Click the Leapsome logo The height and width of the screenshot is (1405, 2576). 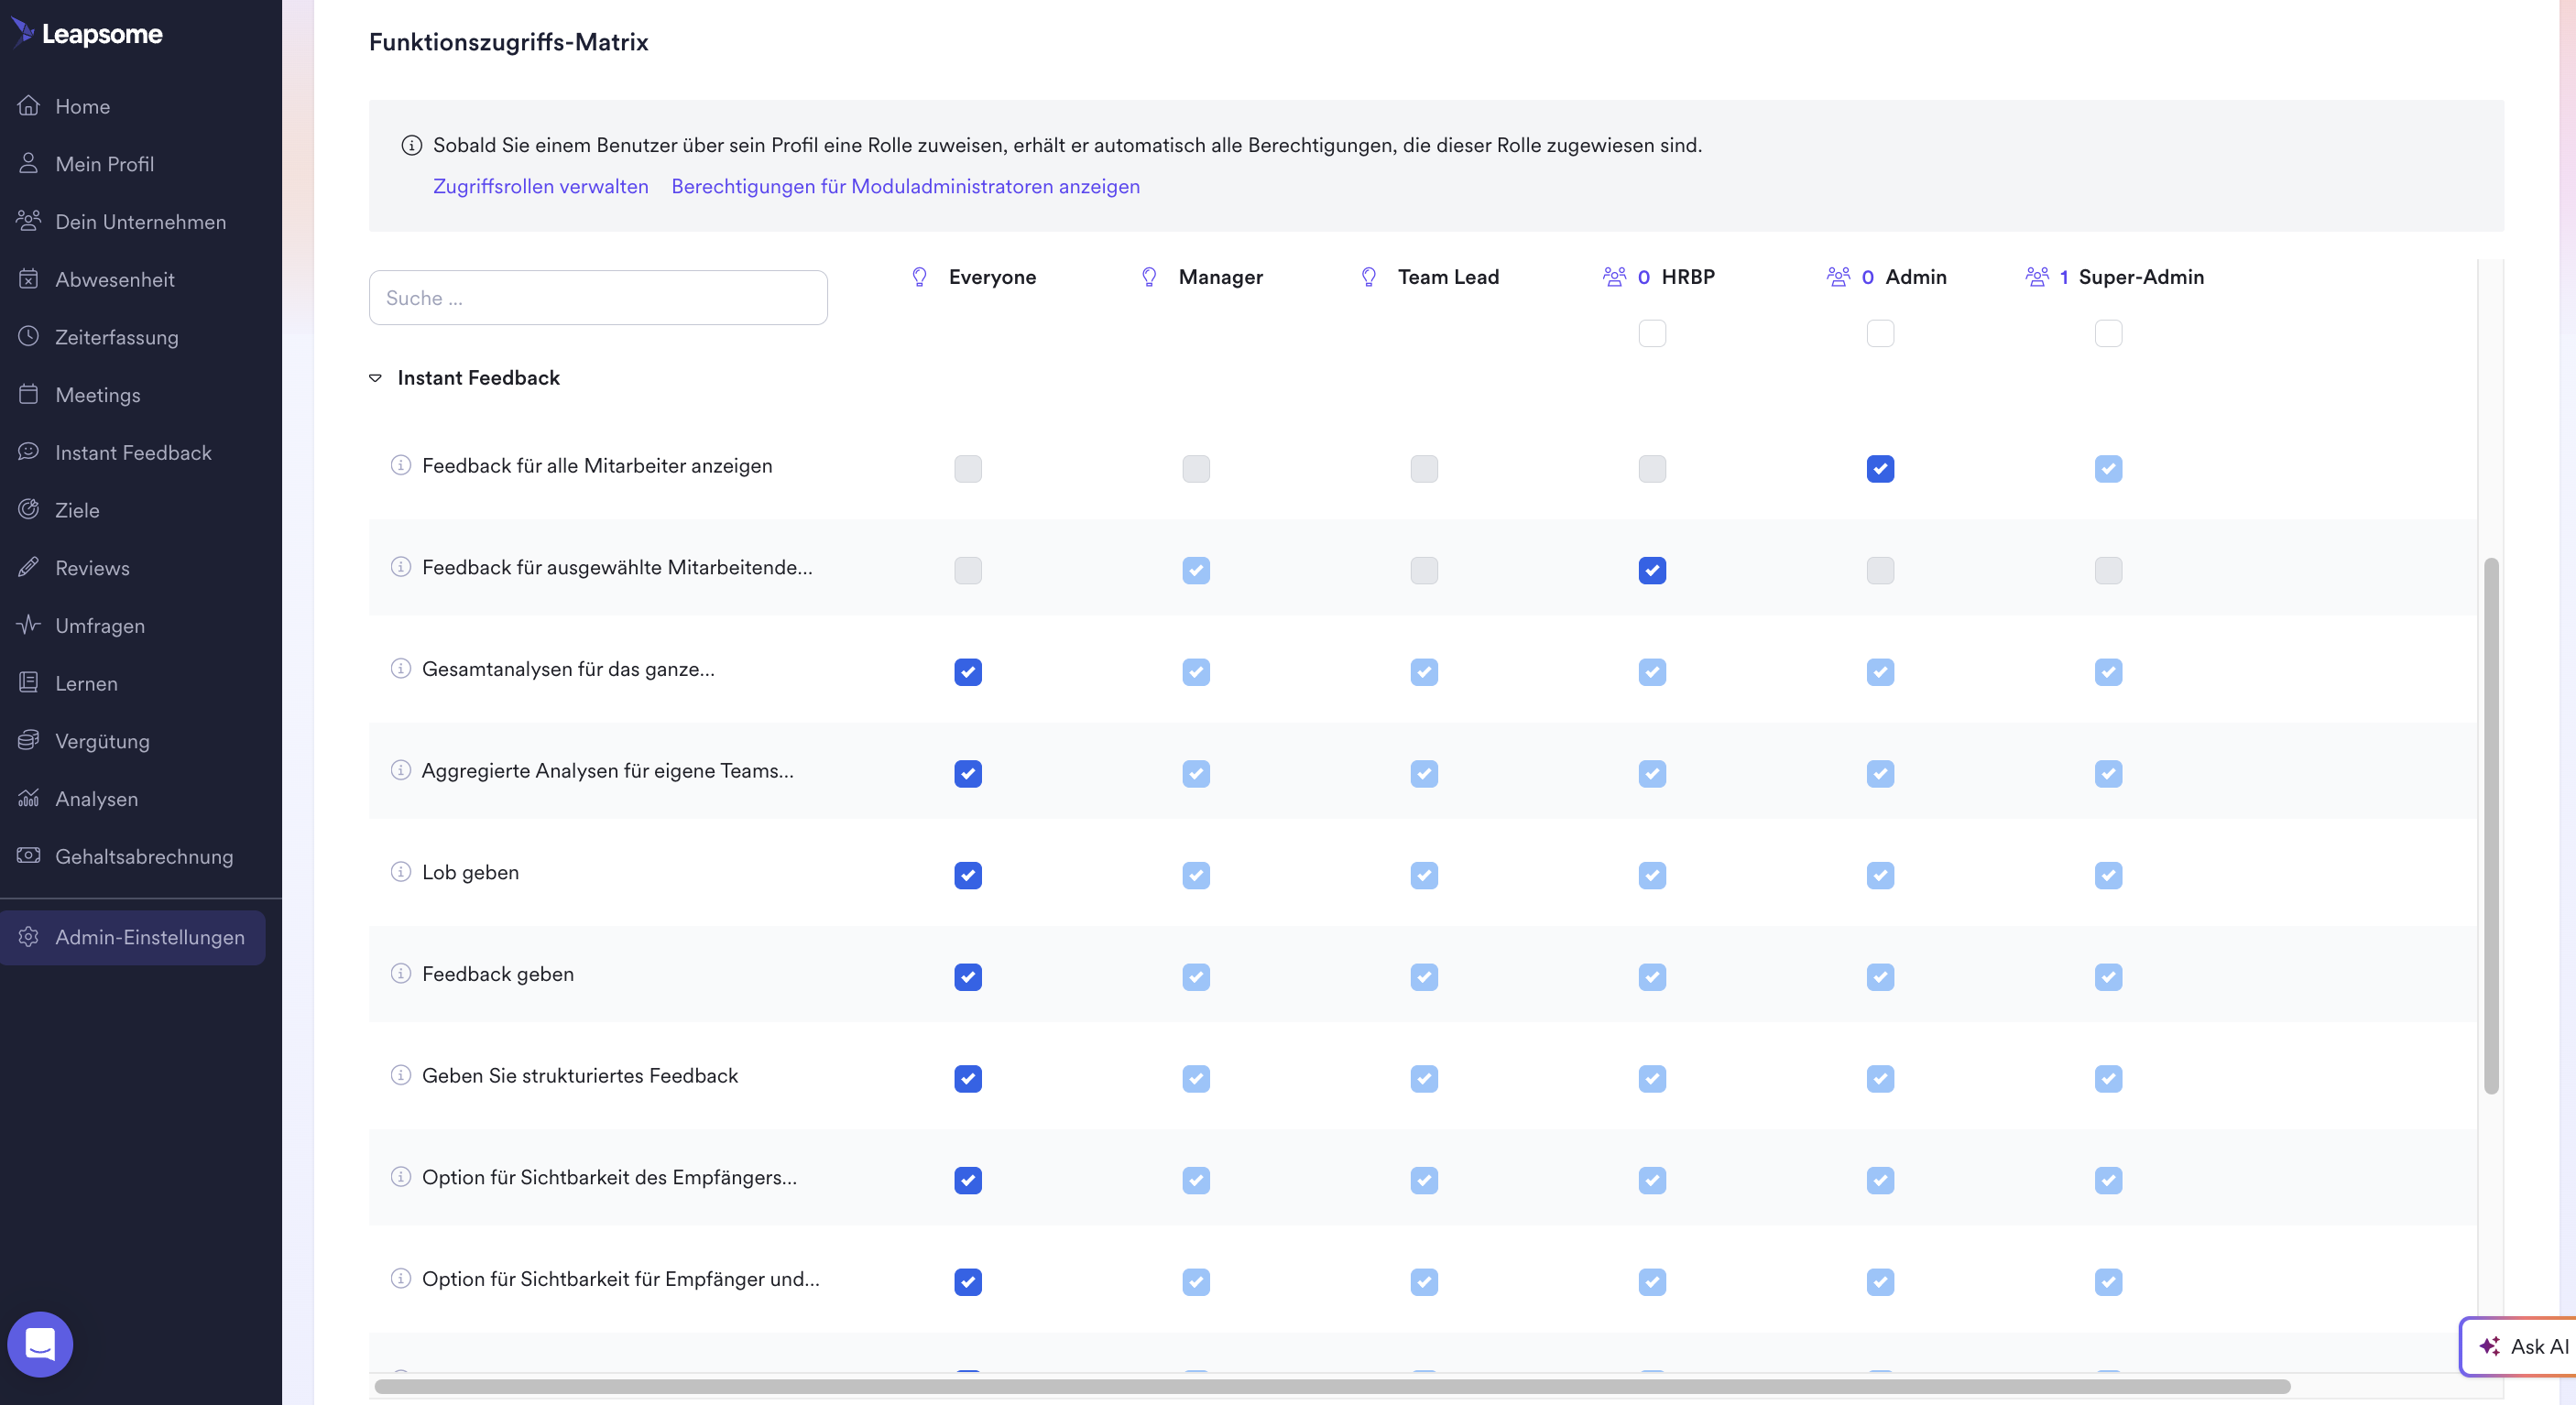87,33
